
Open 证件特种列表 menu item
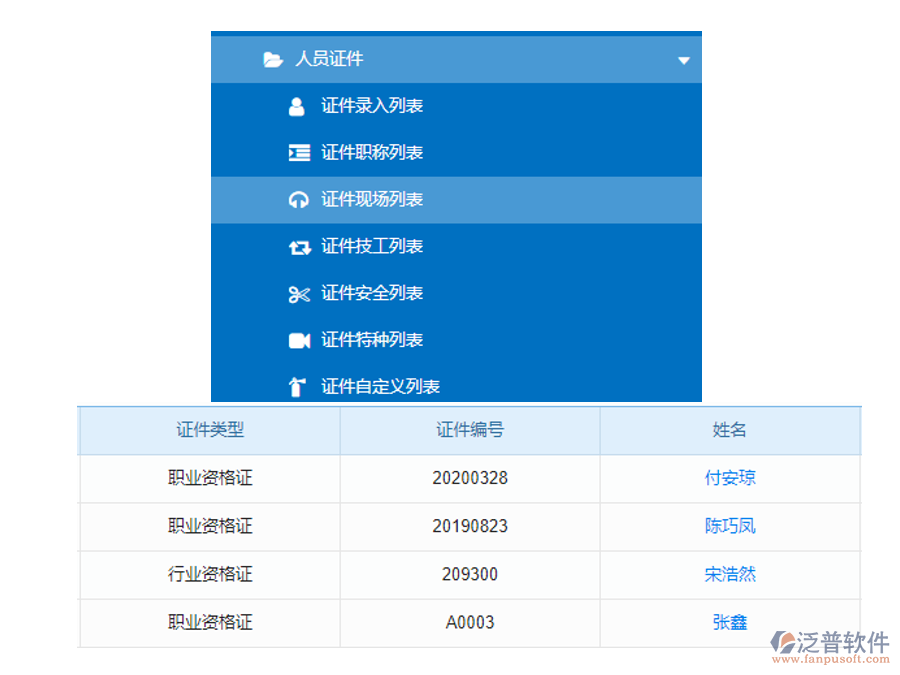[x=456, y=340]
